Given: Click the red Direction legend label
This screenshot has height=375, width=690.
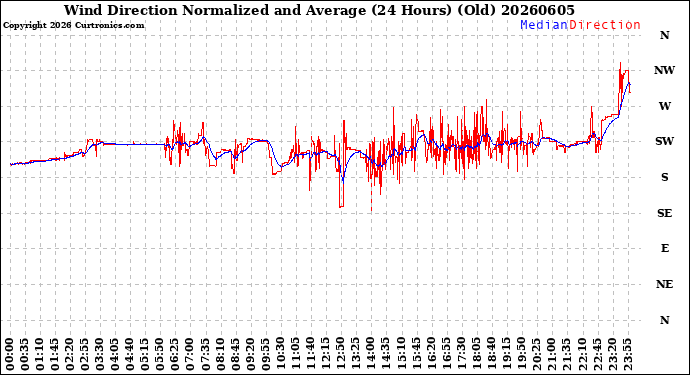Looking at the screenshot, I should pyautogui.click(x=605, y=25).
